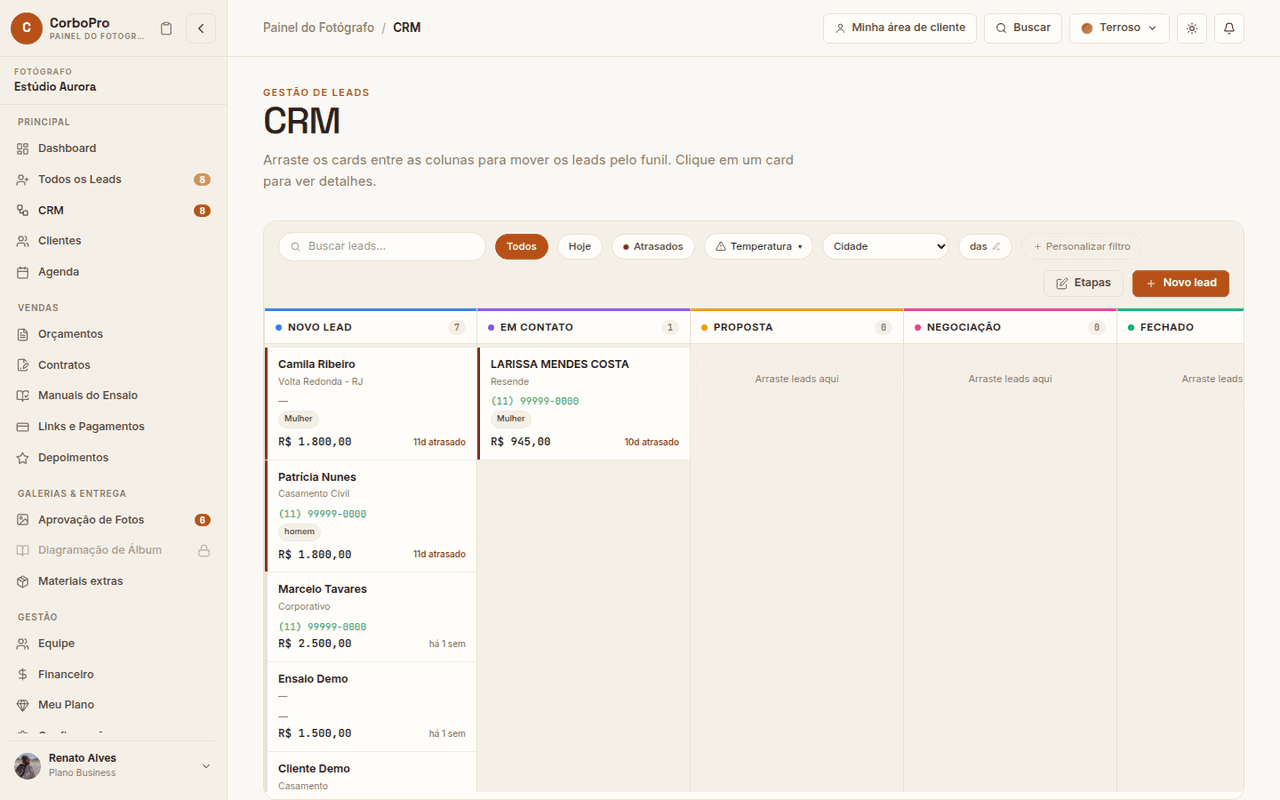Screen dimensions: 1280x800
Task: Click the lock icon on Diagramação de Álbum
Action: pyautogui.click(x=204, y=550)
